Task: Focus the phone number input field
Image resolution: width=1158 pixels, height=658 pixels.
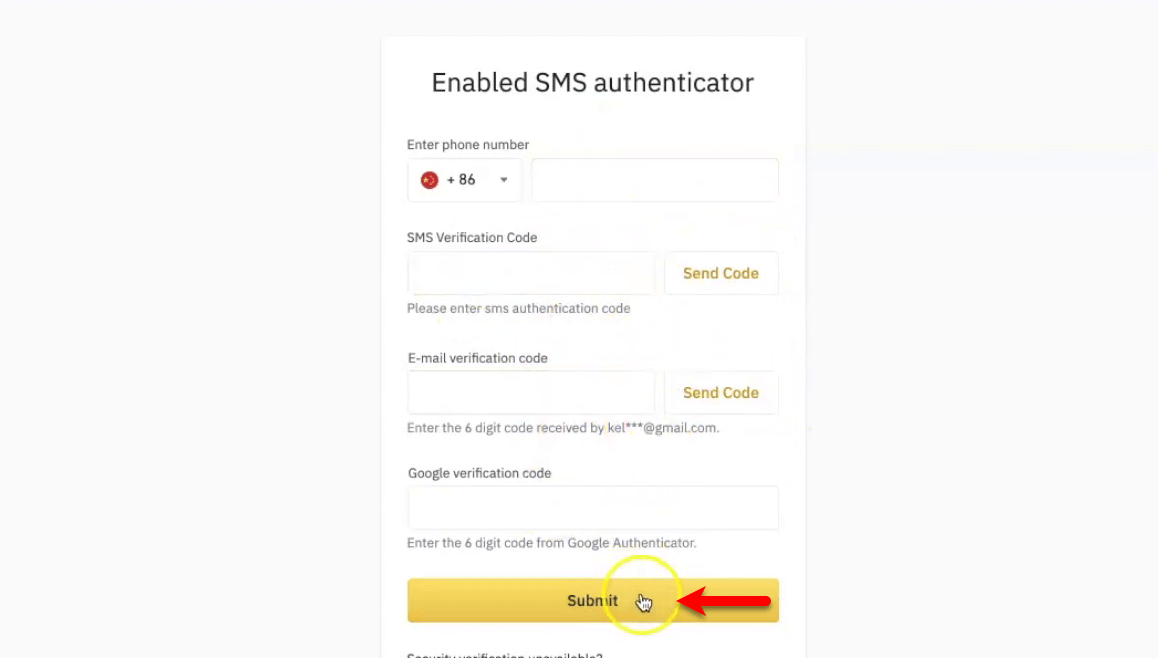Action: click(x=654, y=180)
